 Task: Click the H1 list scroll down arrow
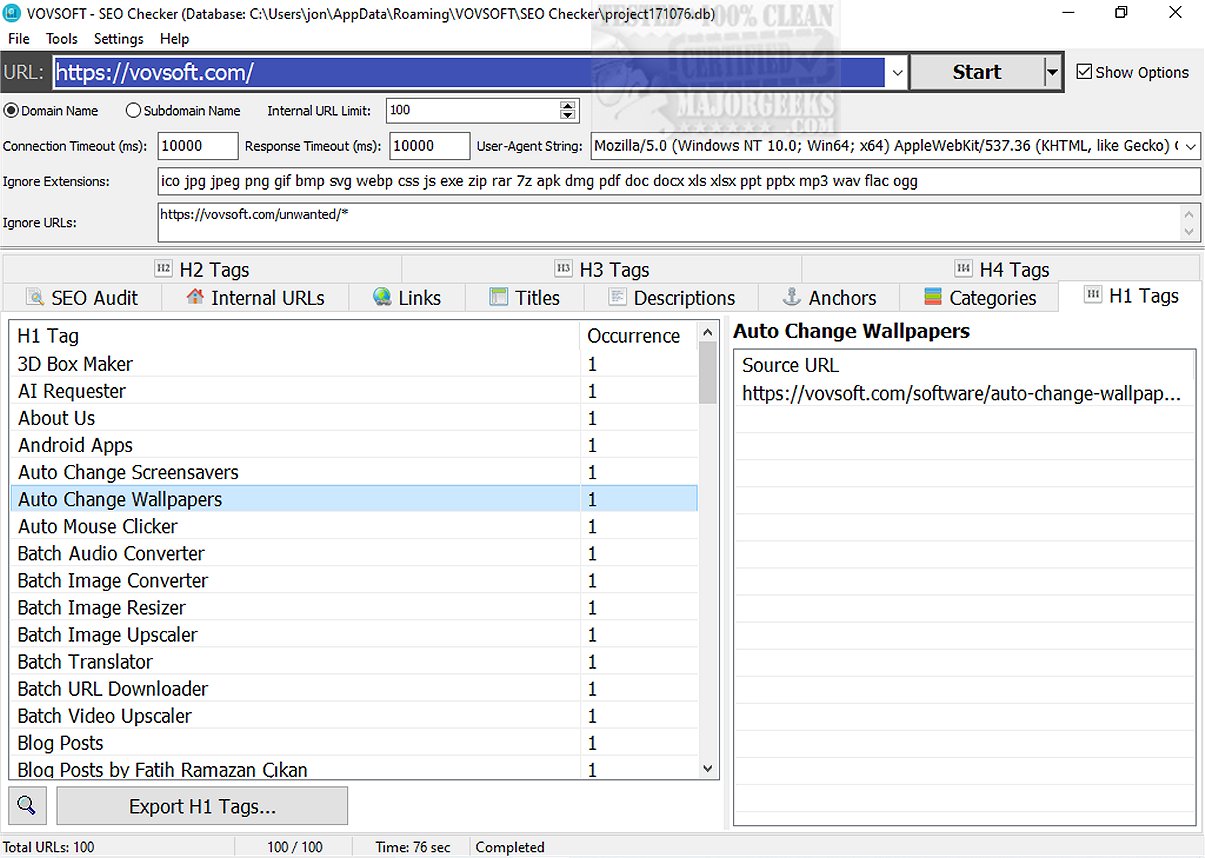[x=708, y=769]
